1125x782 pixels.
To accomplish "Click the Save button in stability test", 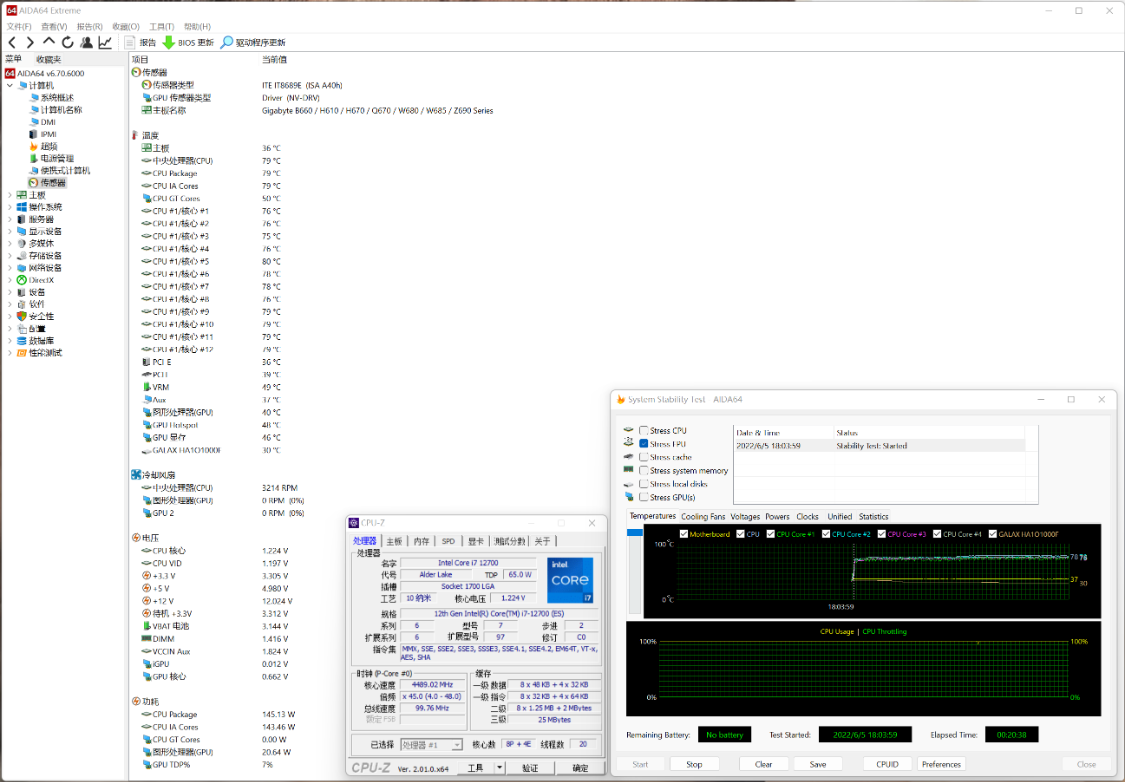I will click(x=818, y=764).
